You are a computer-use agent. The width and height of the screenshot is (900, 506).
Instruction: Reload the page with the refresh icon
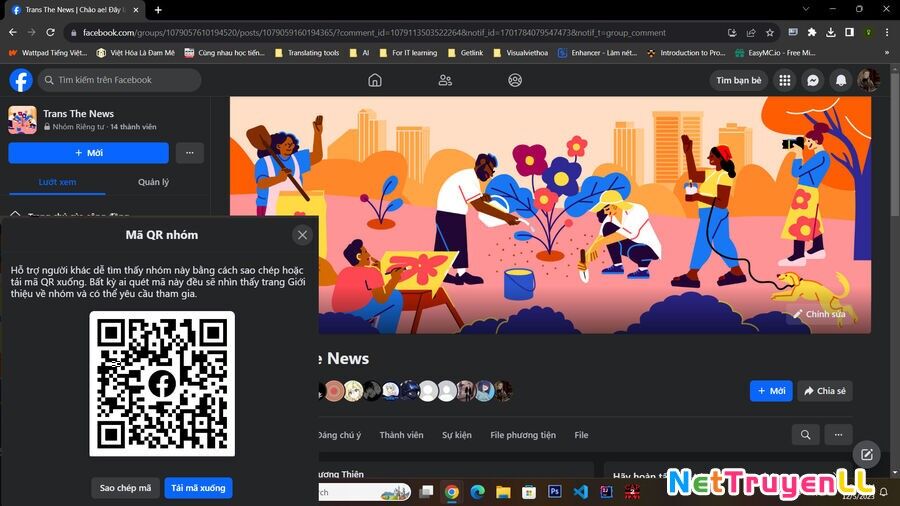click(x=51, y=33)
